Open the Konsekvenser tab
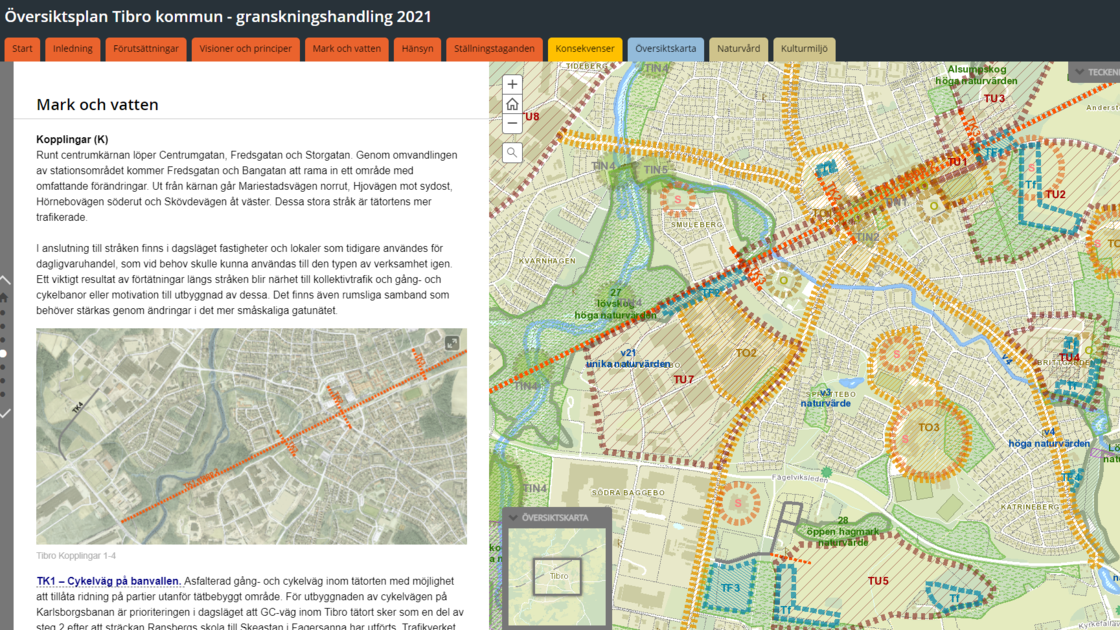The width and height of the screenshot is (1120, 630). pyautogui.click(x=585, y=49)
